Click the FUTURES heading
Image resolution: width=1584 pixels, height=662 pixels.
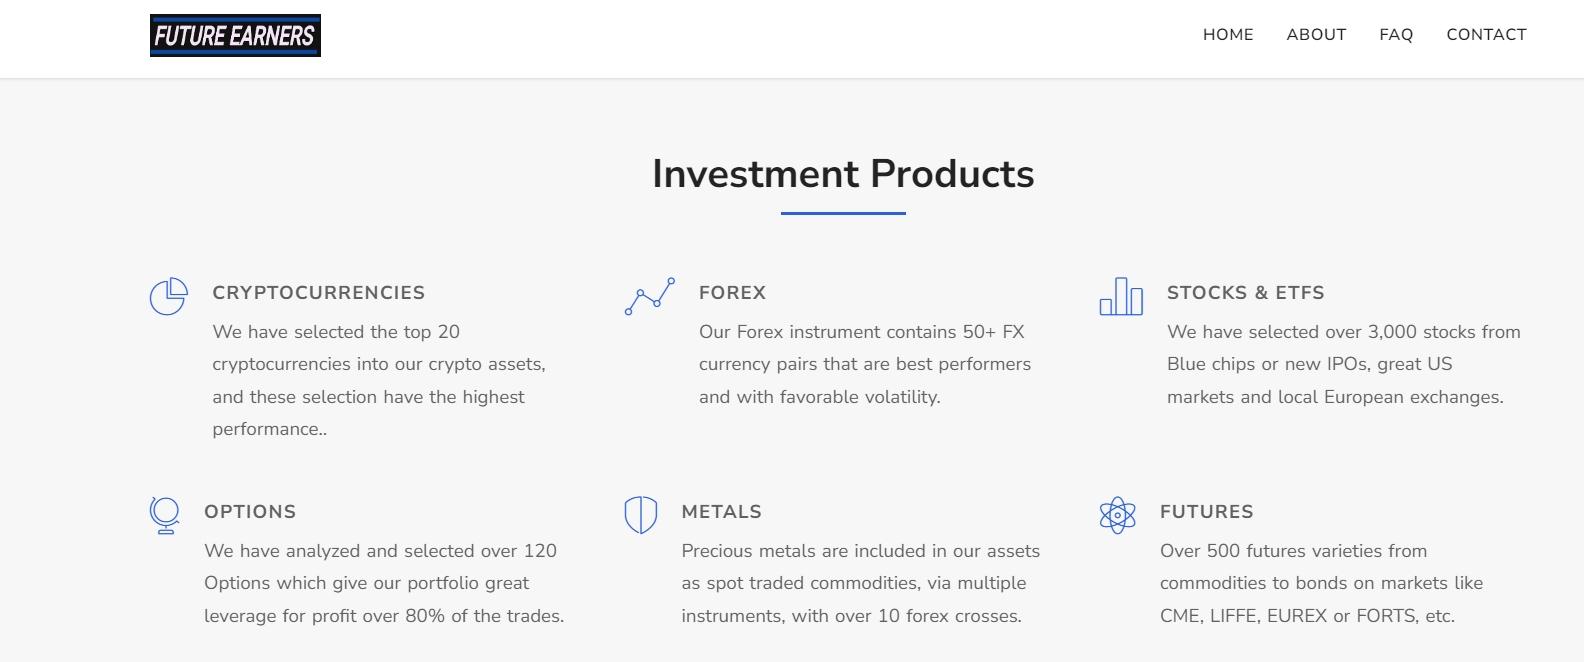(1206, 512)
